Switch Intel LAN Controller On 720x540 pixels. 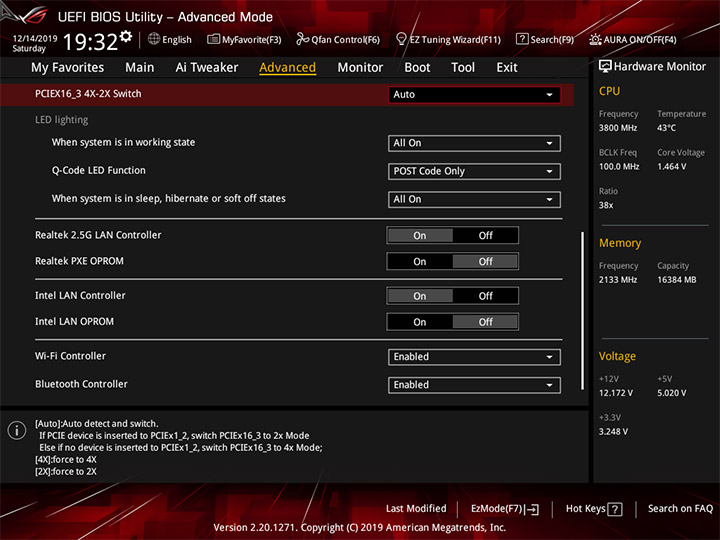[420, 296]
